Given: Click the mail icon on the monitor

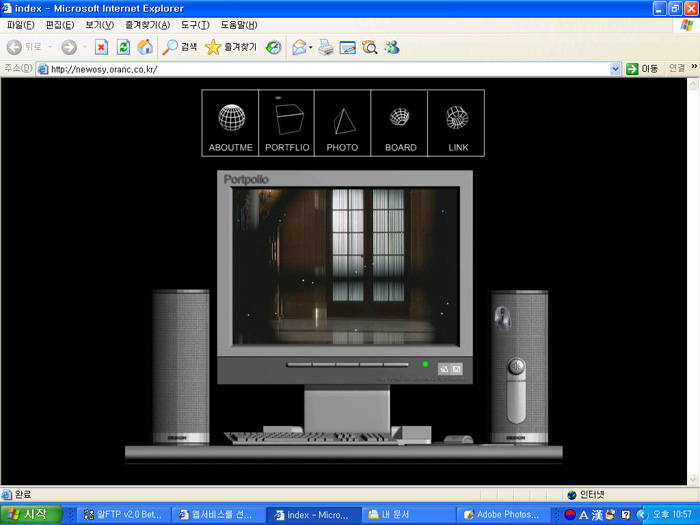Looking at the screenshot, I should tap(457, 370).
